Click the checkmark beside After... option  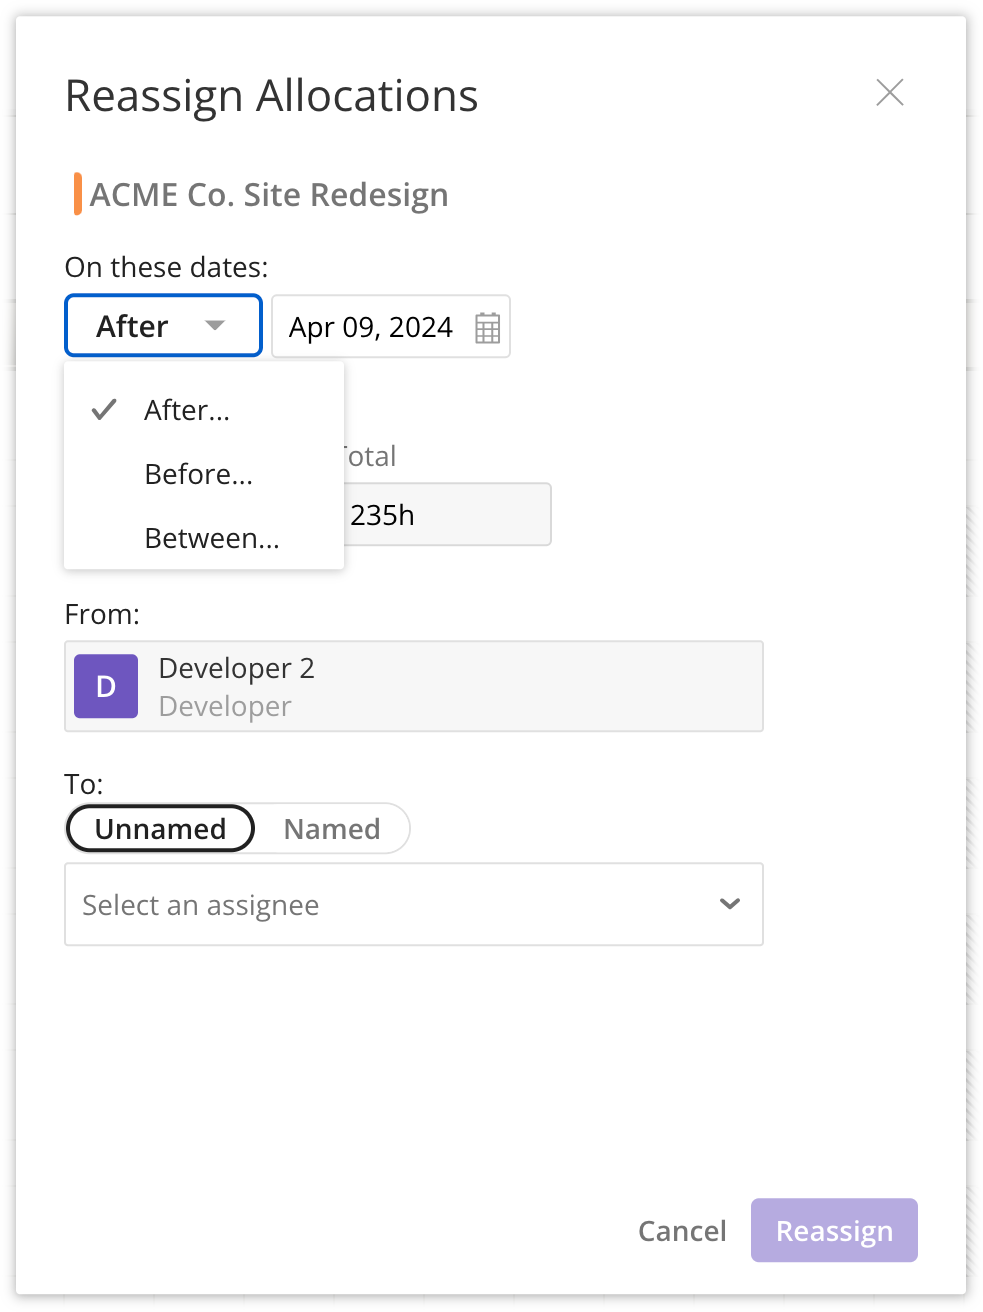(x=104, y=410)
